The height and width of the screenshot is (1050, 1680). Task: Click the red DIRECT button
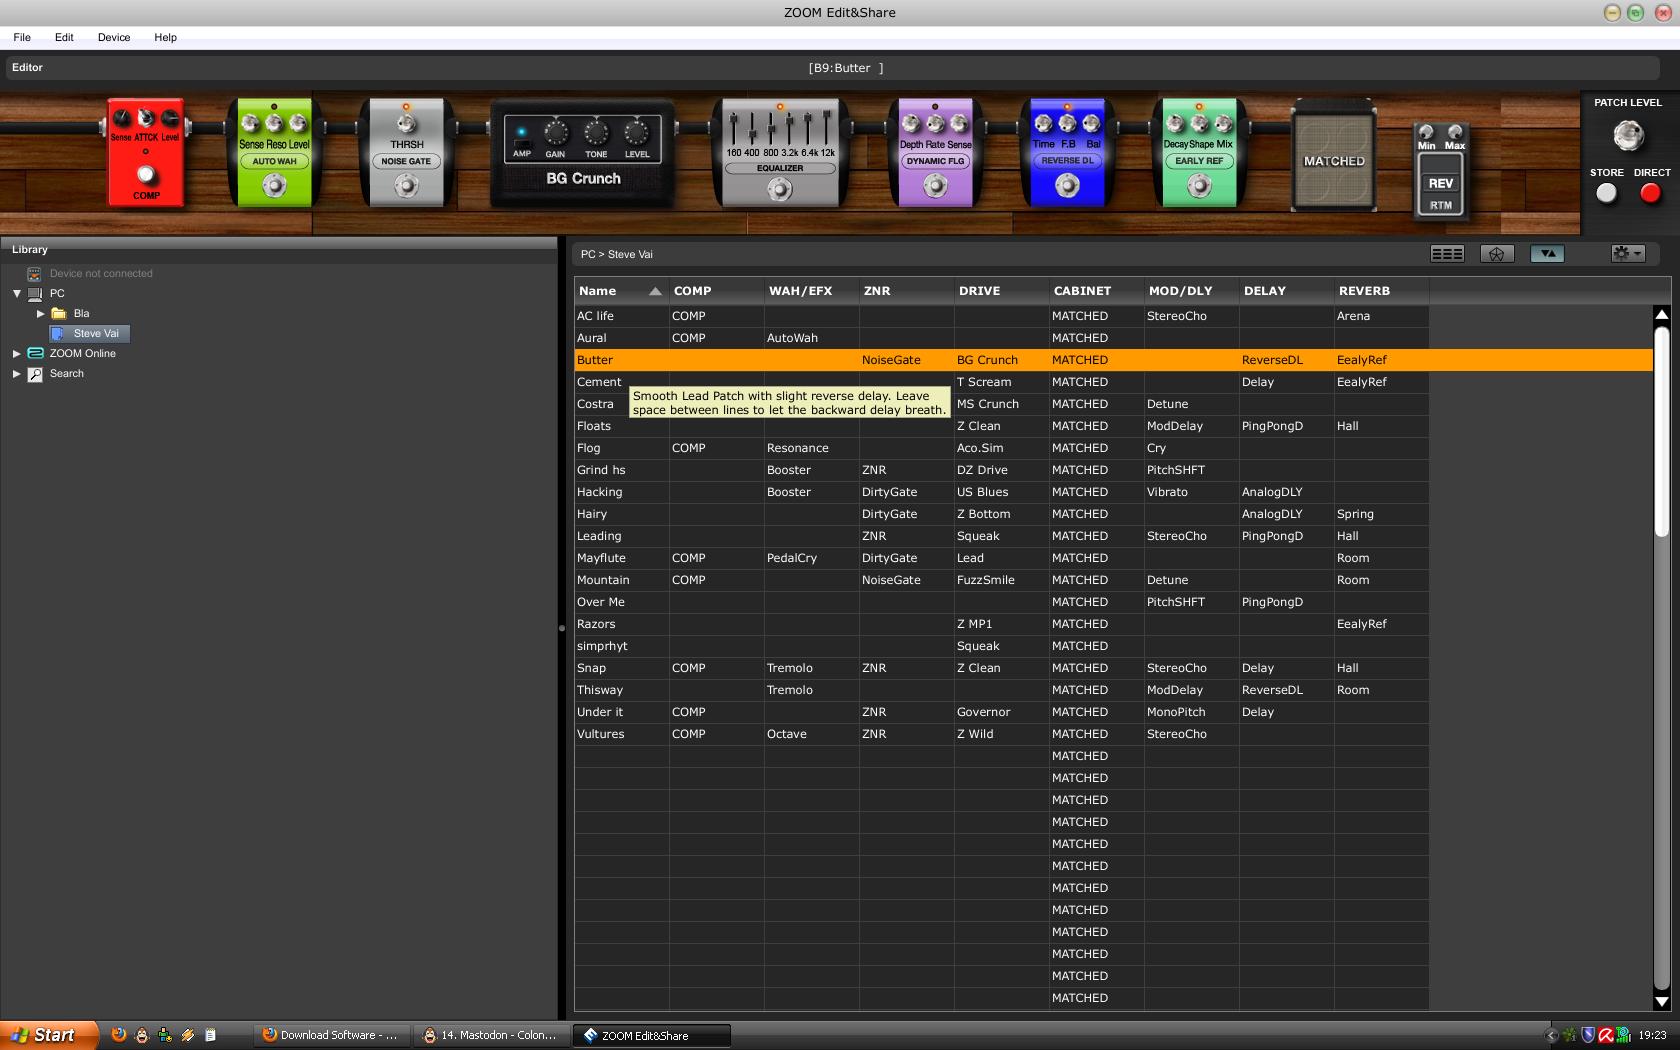click(1650, 193)
